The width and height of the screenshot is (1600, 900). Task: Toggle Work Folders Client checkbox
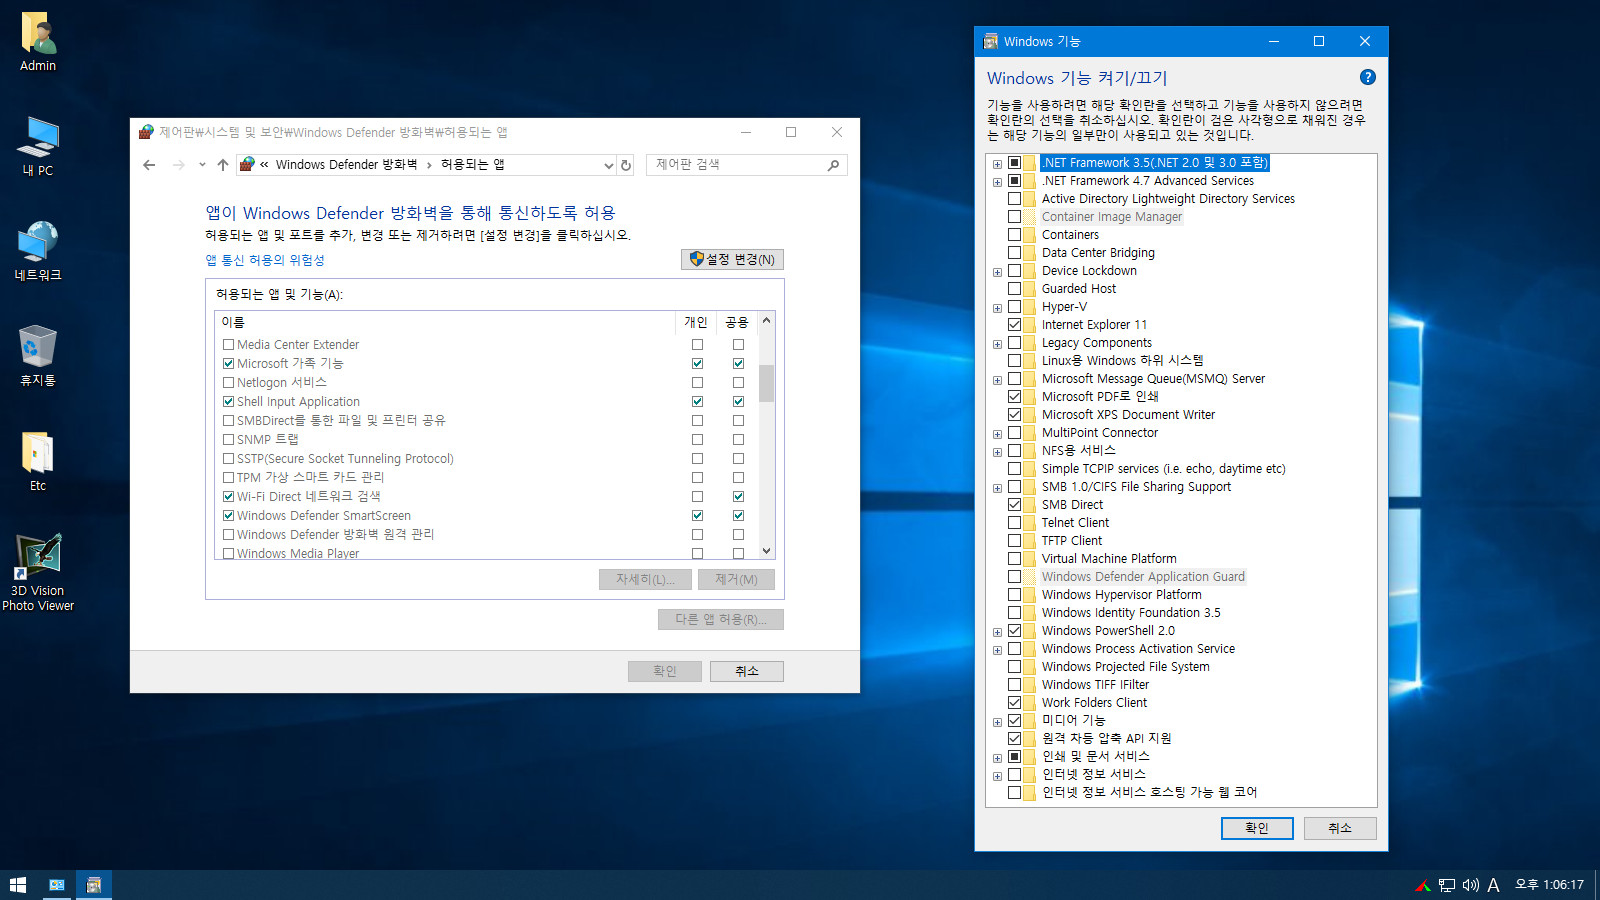click(1014, 703)
